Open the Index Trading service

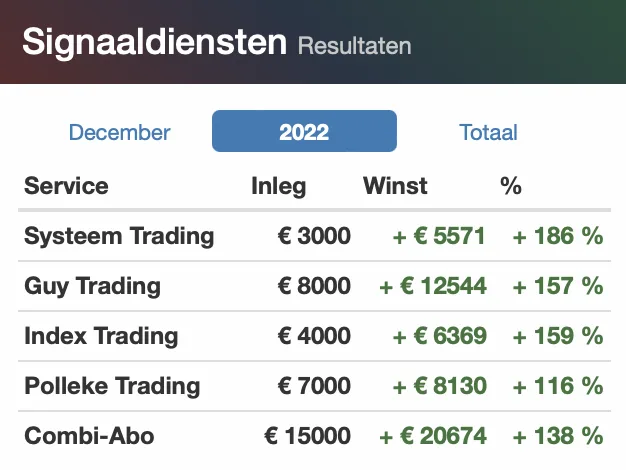click(x=101, y=336)
